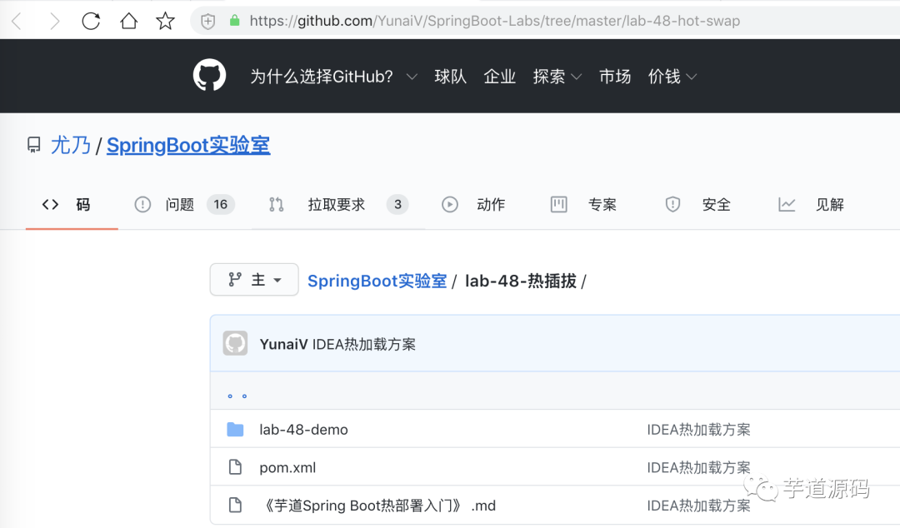900x528 pixels.
Task: Click lab-48-demo folder icon
Action: [x=235, y=430]
